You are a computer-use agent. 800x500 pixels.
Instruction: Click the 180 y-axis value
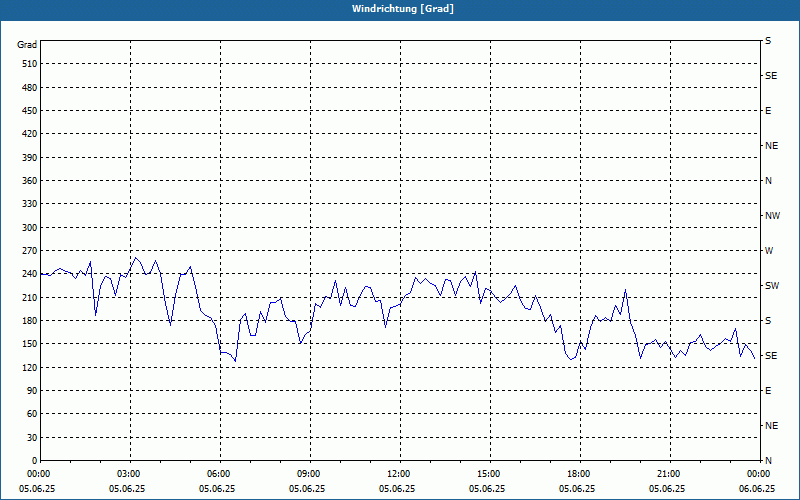click(x=30, y=321)
